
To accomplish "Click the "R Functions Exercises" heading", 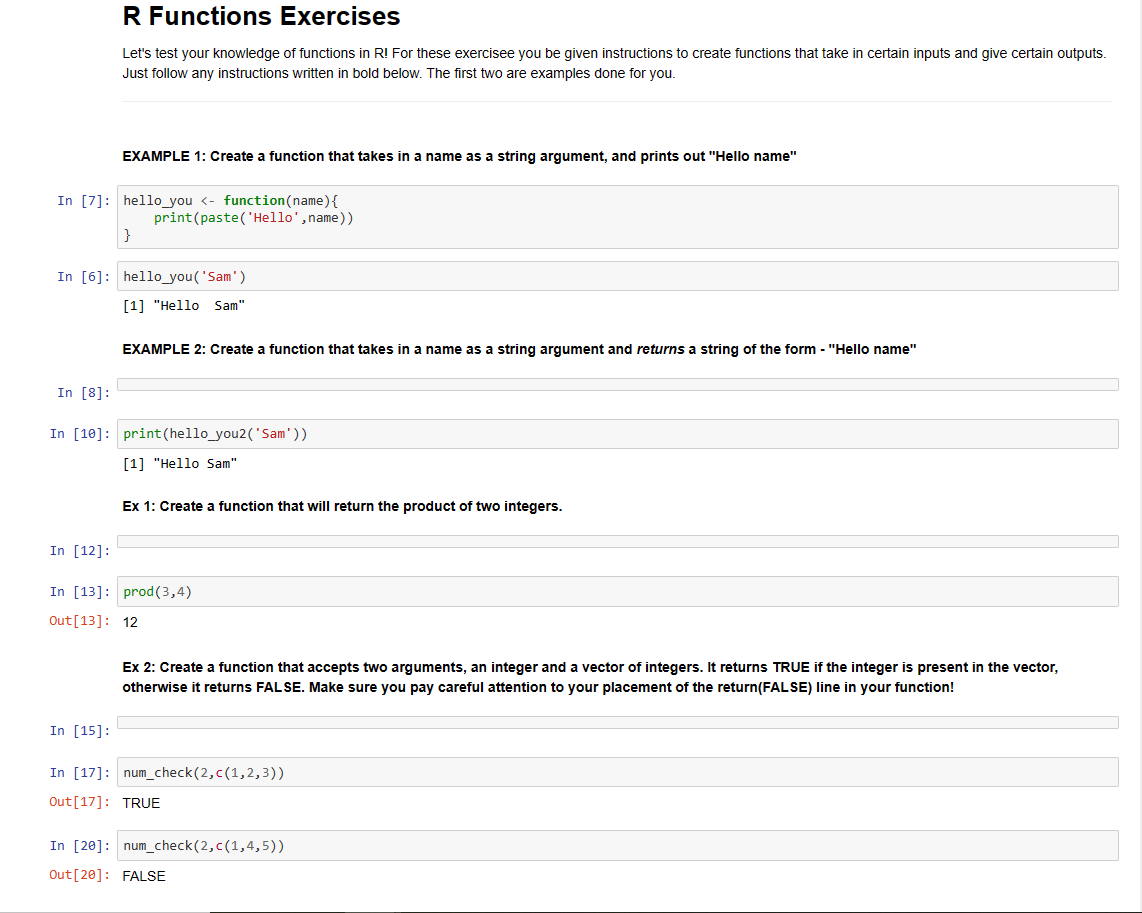I will 261,17.
